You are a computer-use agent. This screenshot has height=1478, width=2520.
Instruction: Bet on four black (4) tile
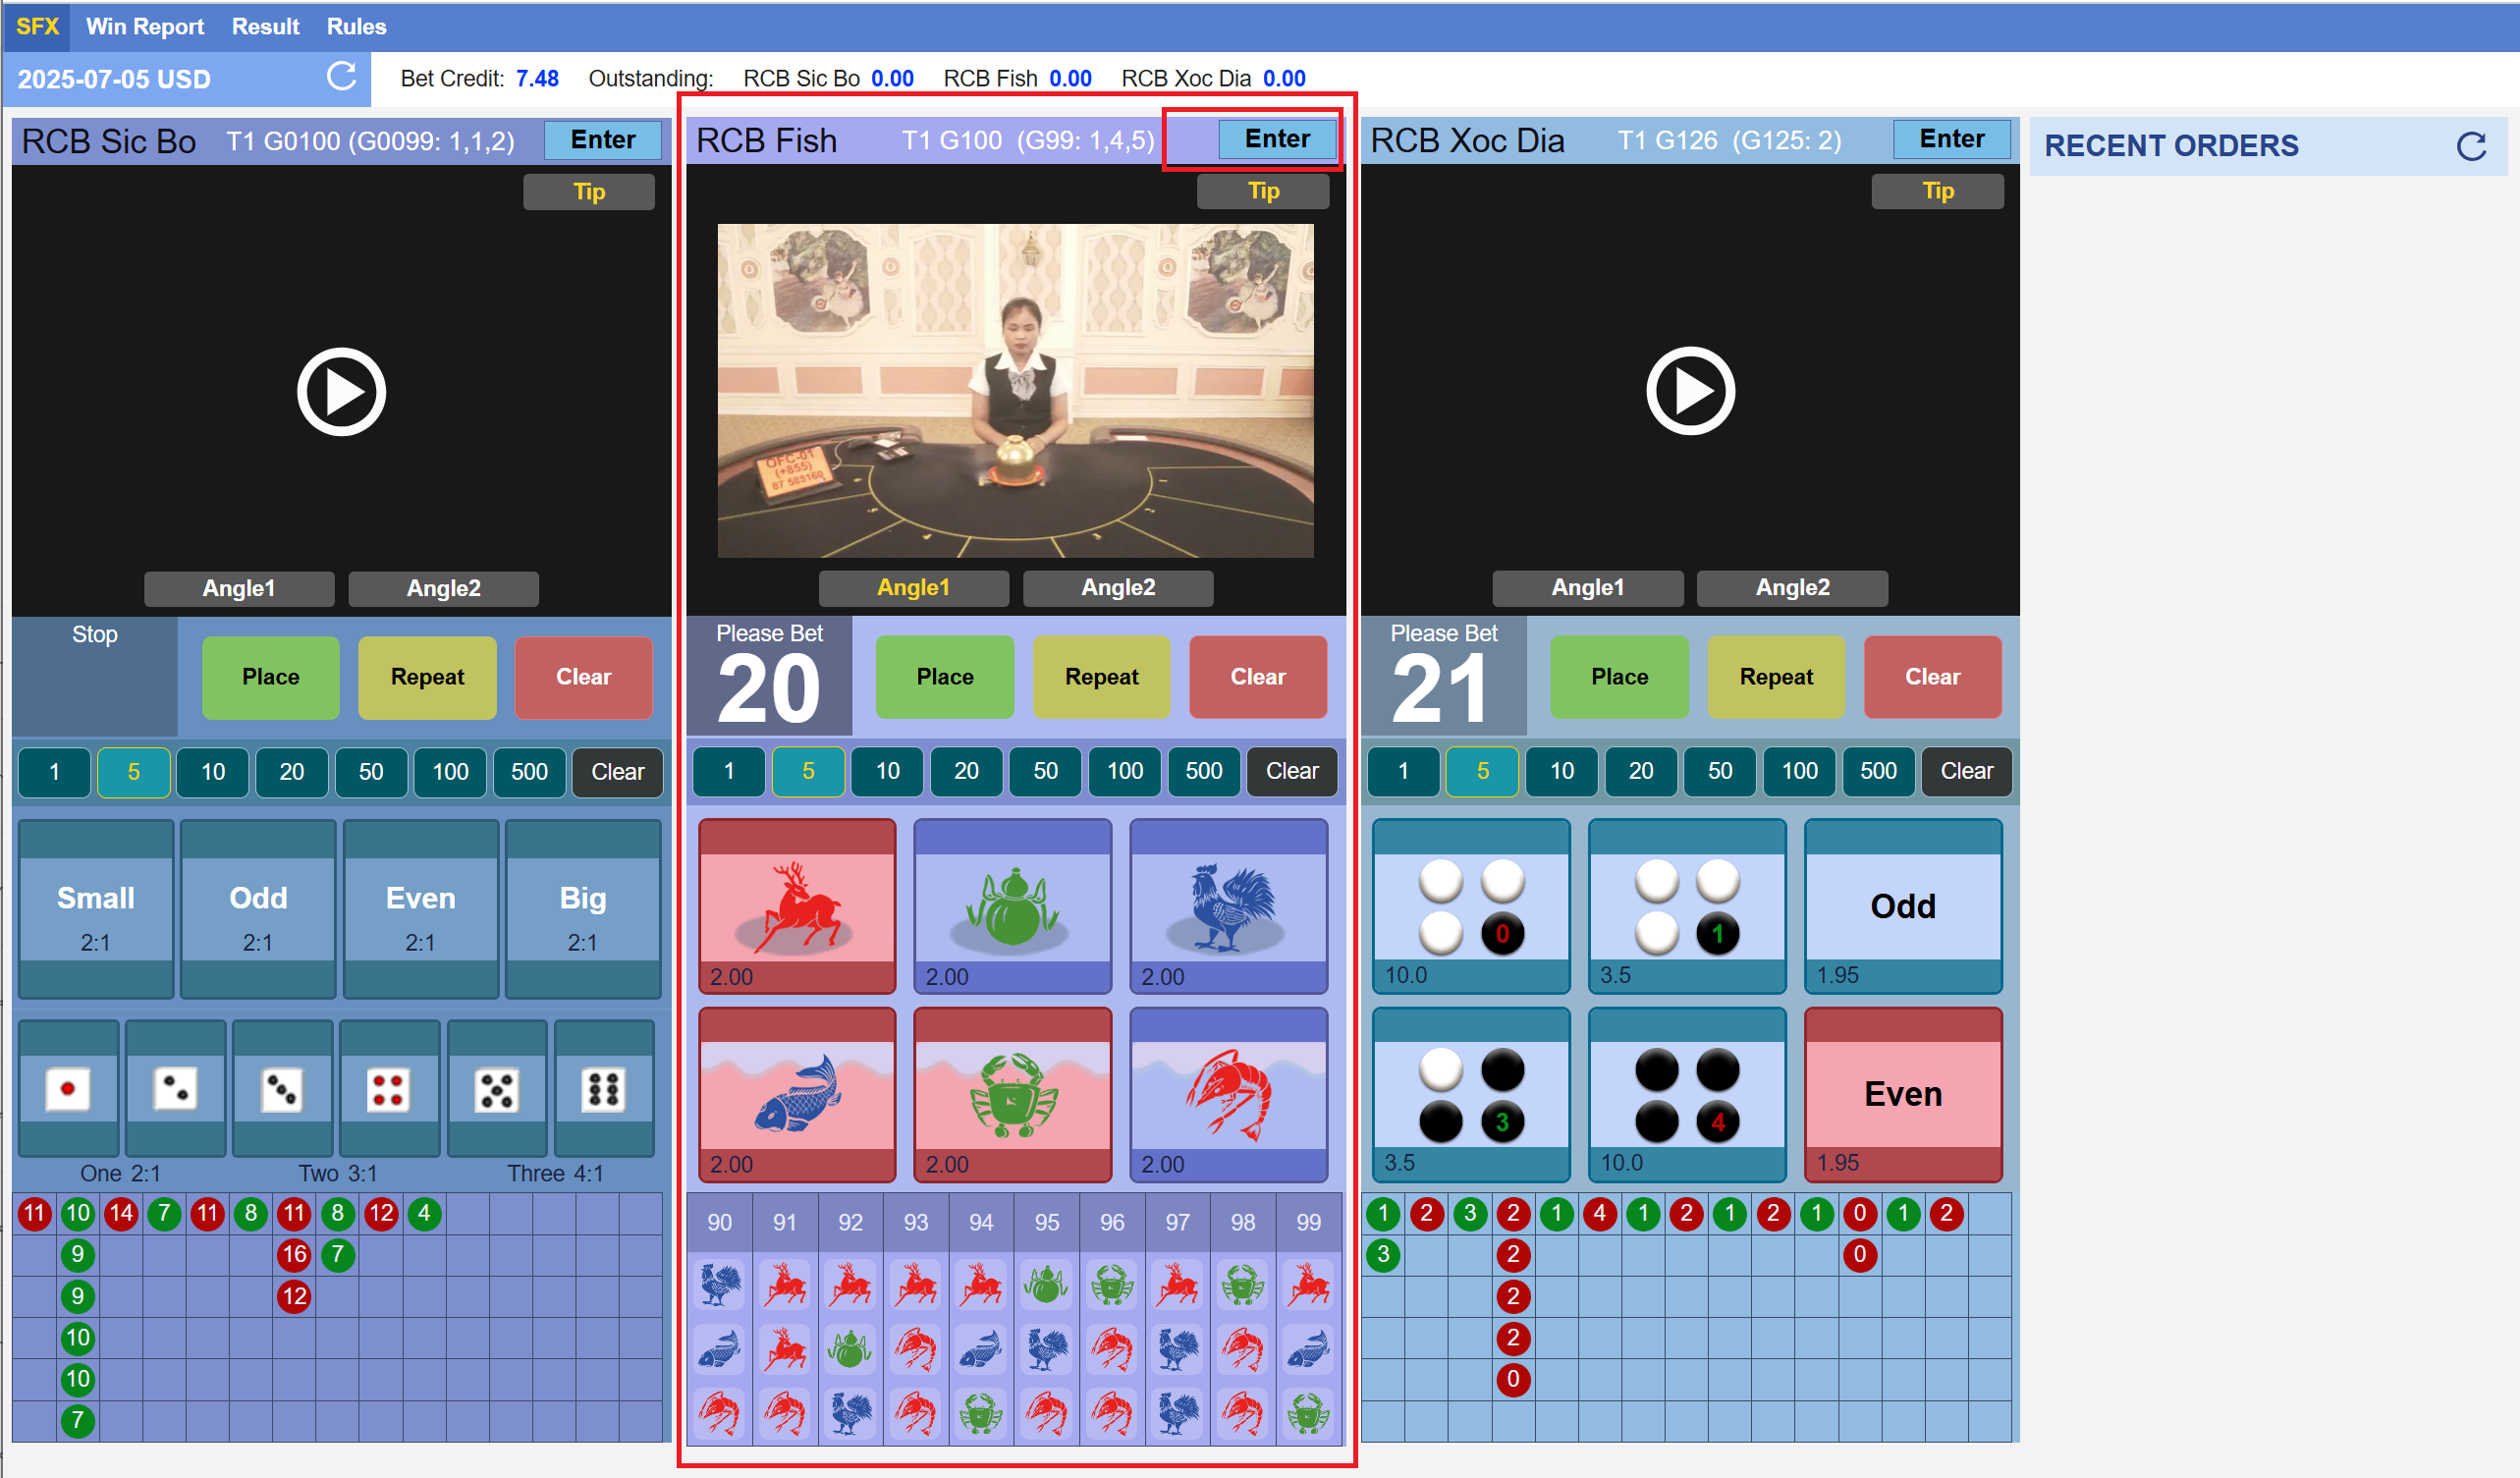1687,1094
